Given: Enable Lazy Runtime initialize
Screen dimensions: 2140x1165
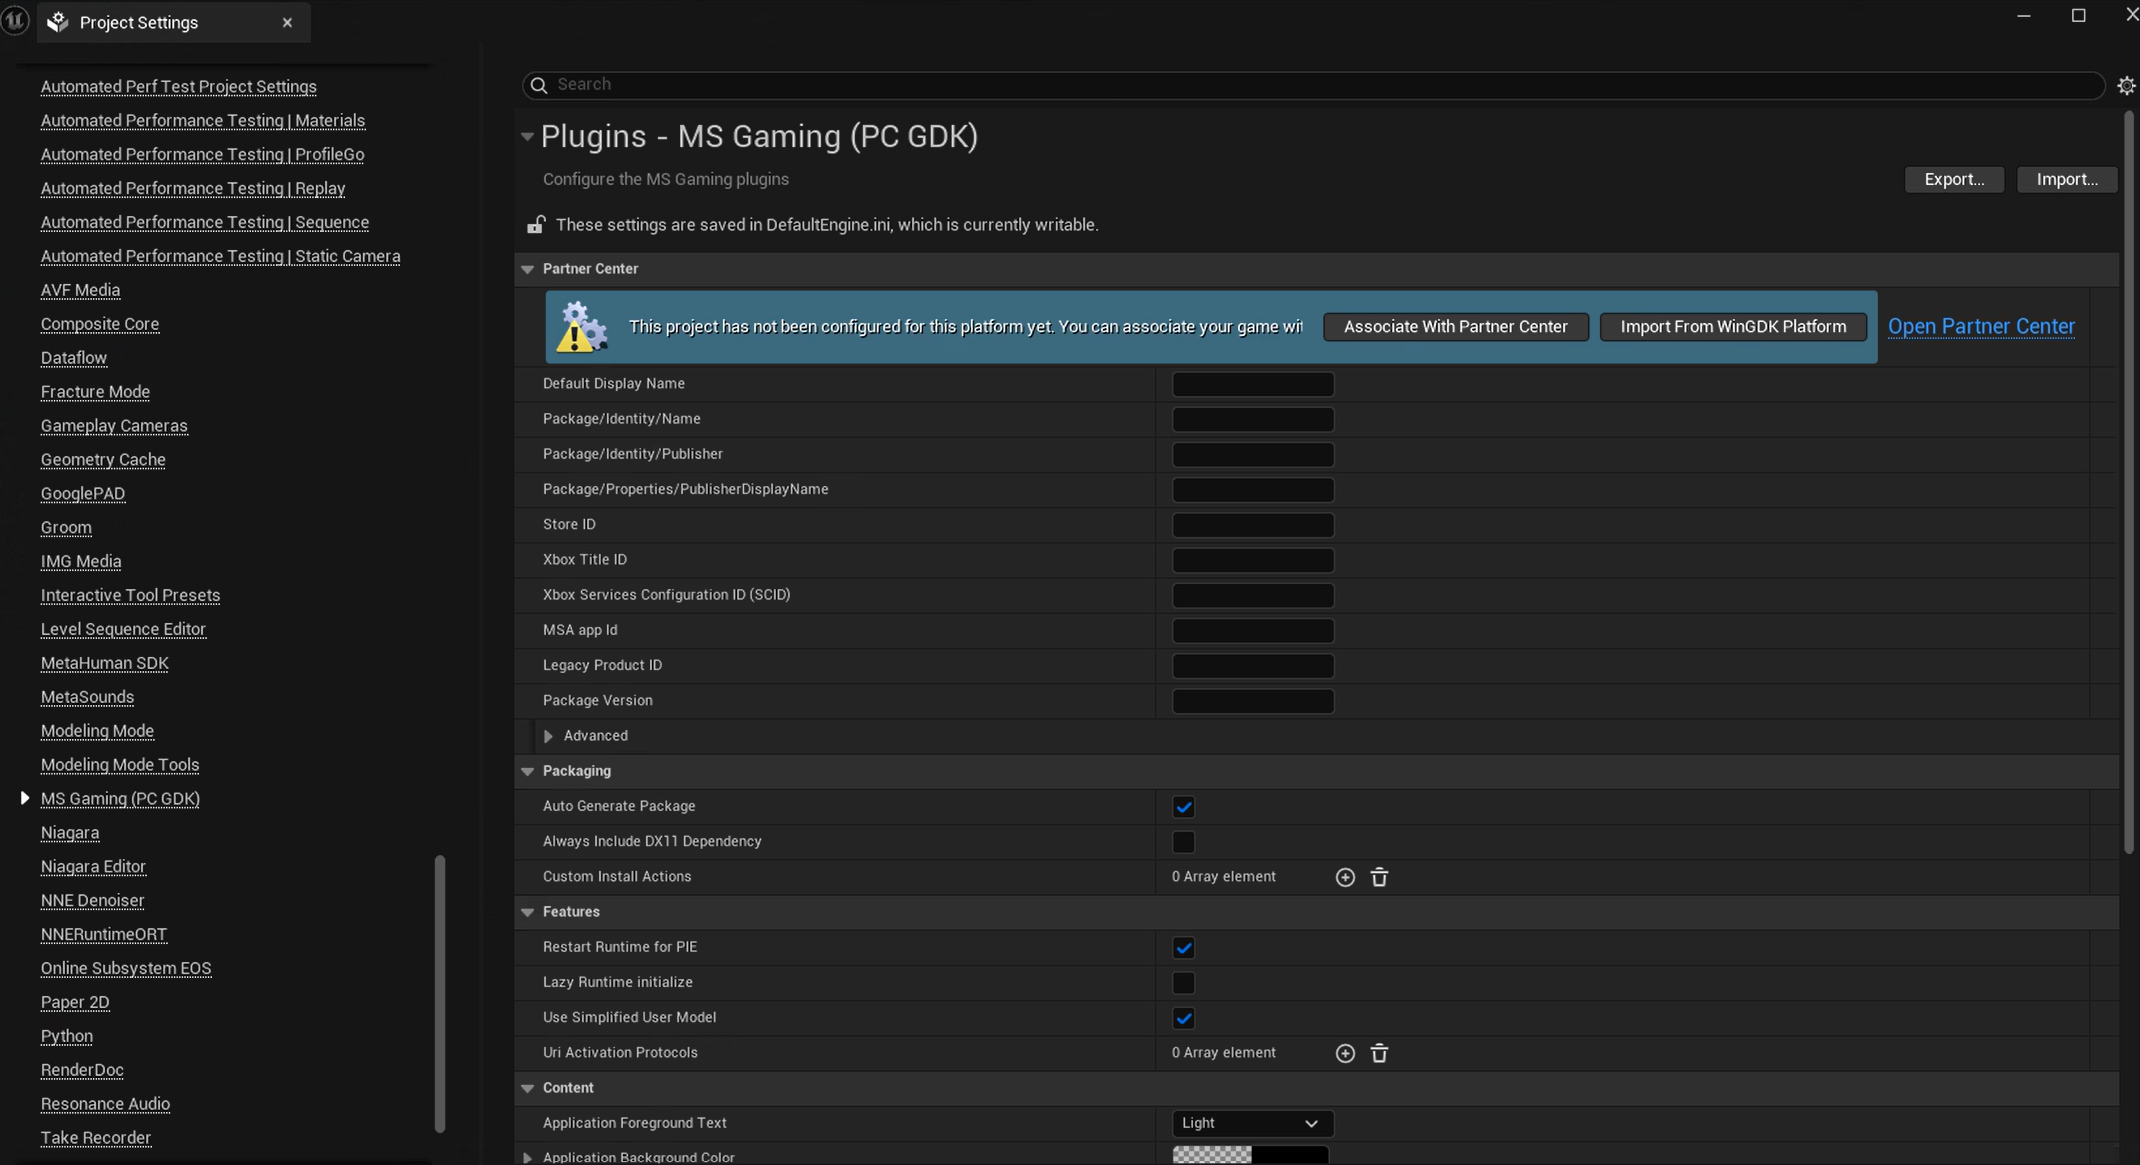Looking at the screenshot, I should tap(1183, 983).
